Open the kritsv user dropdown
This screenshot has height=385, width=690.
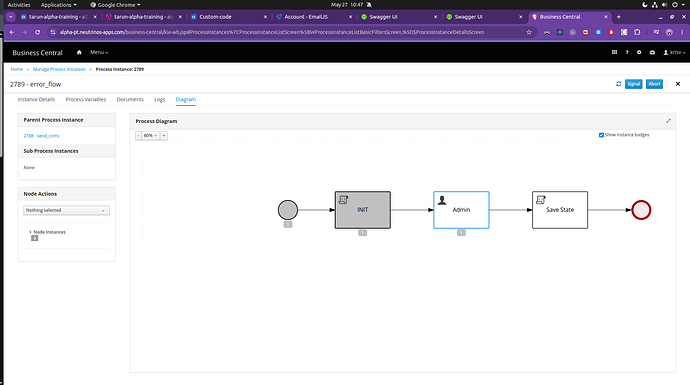[675, 52]
